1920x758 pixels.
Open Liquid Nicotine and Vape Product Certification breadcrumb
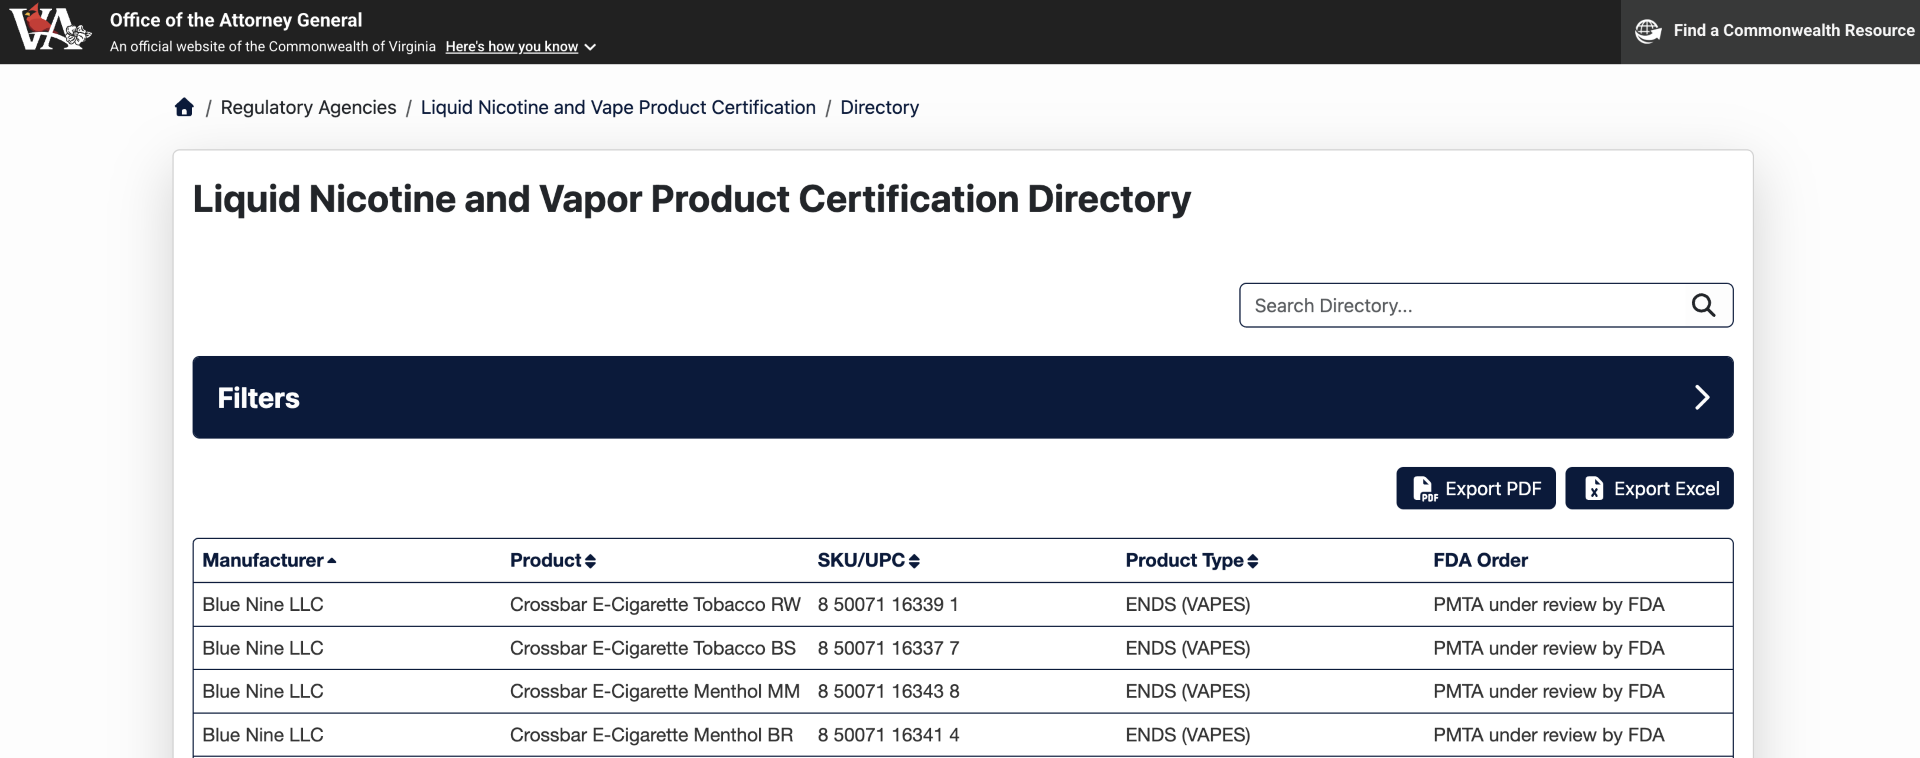[x=618, y=107]
